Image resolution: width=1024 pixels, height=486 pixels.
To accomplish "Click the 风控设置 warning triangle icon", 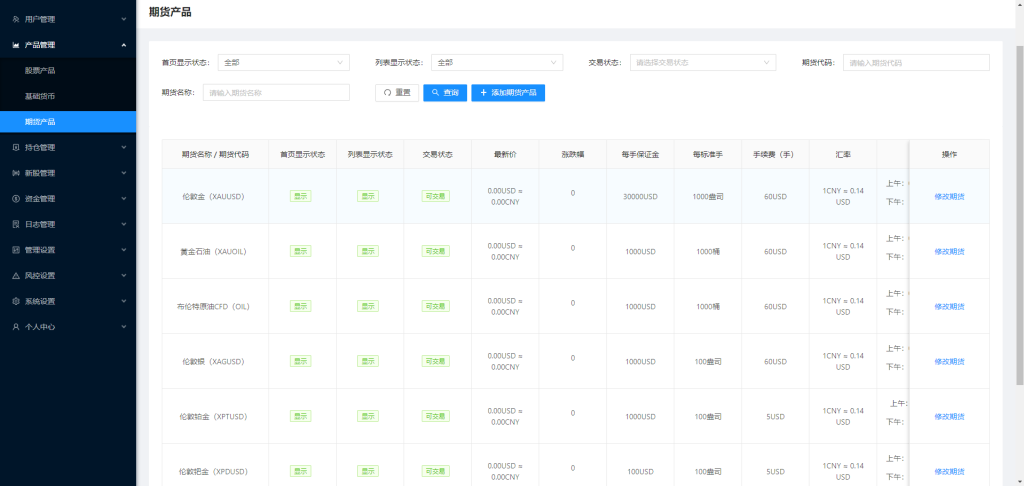I will [16, 275].
